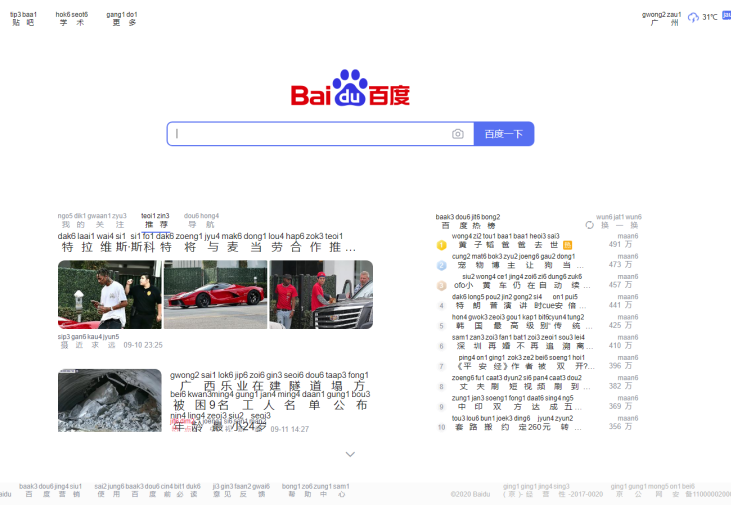Open trending item 特朗普演讲时cue安倍
The image size is (731, 505).
point(519,302)
